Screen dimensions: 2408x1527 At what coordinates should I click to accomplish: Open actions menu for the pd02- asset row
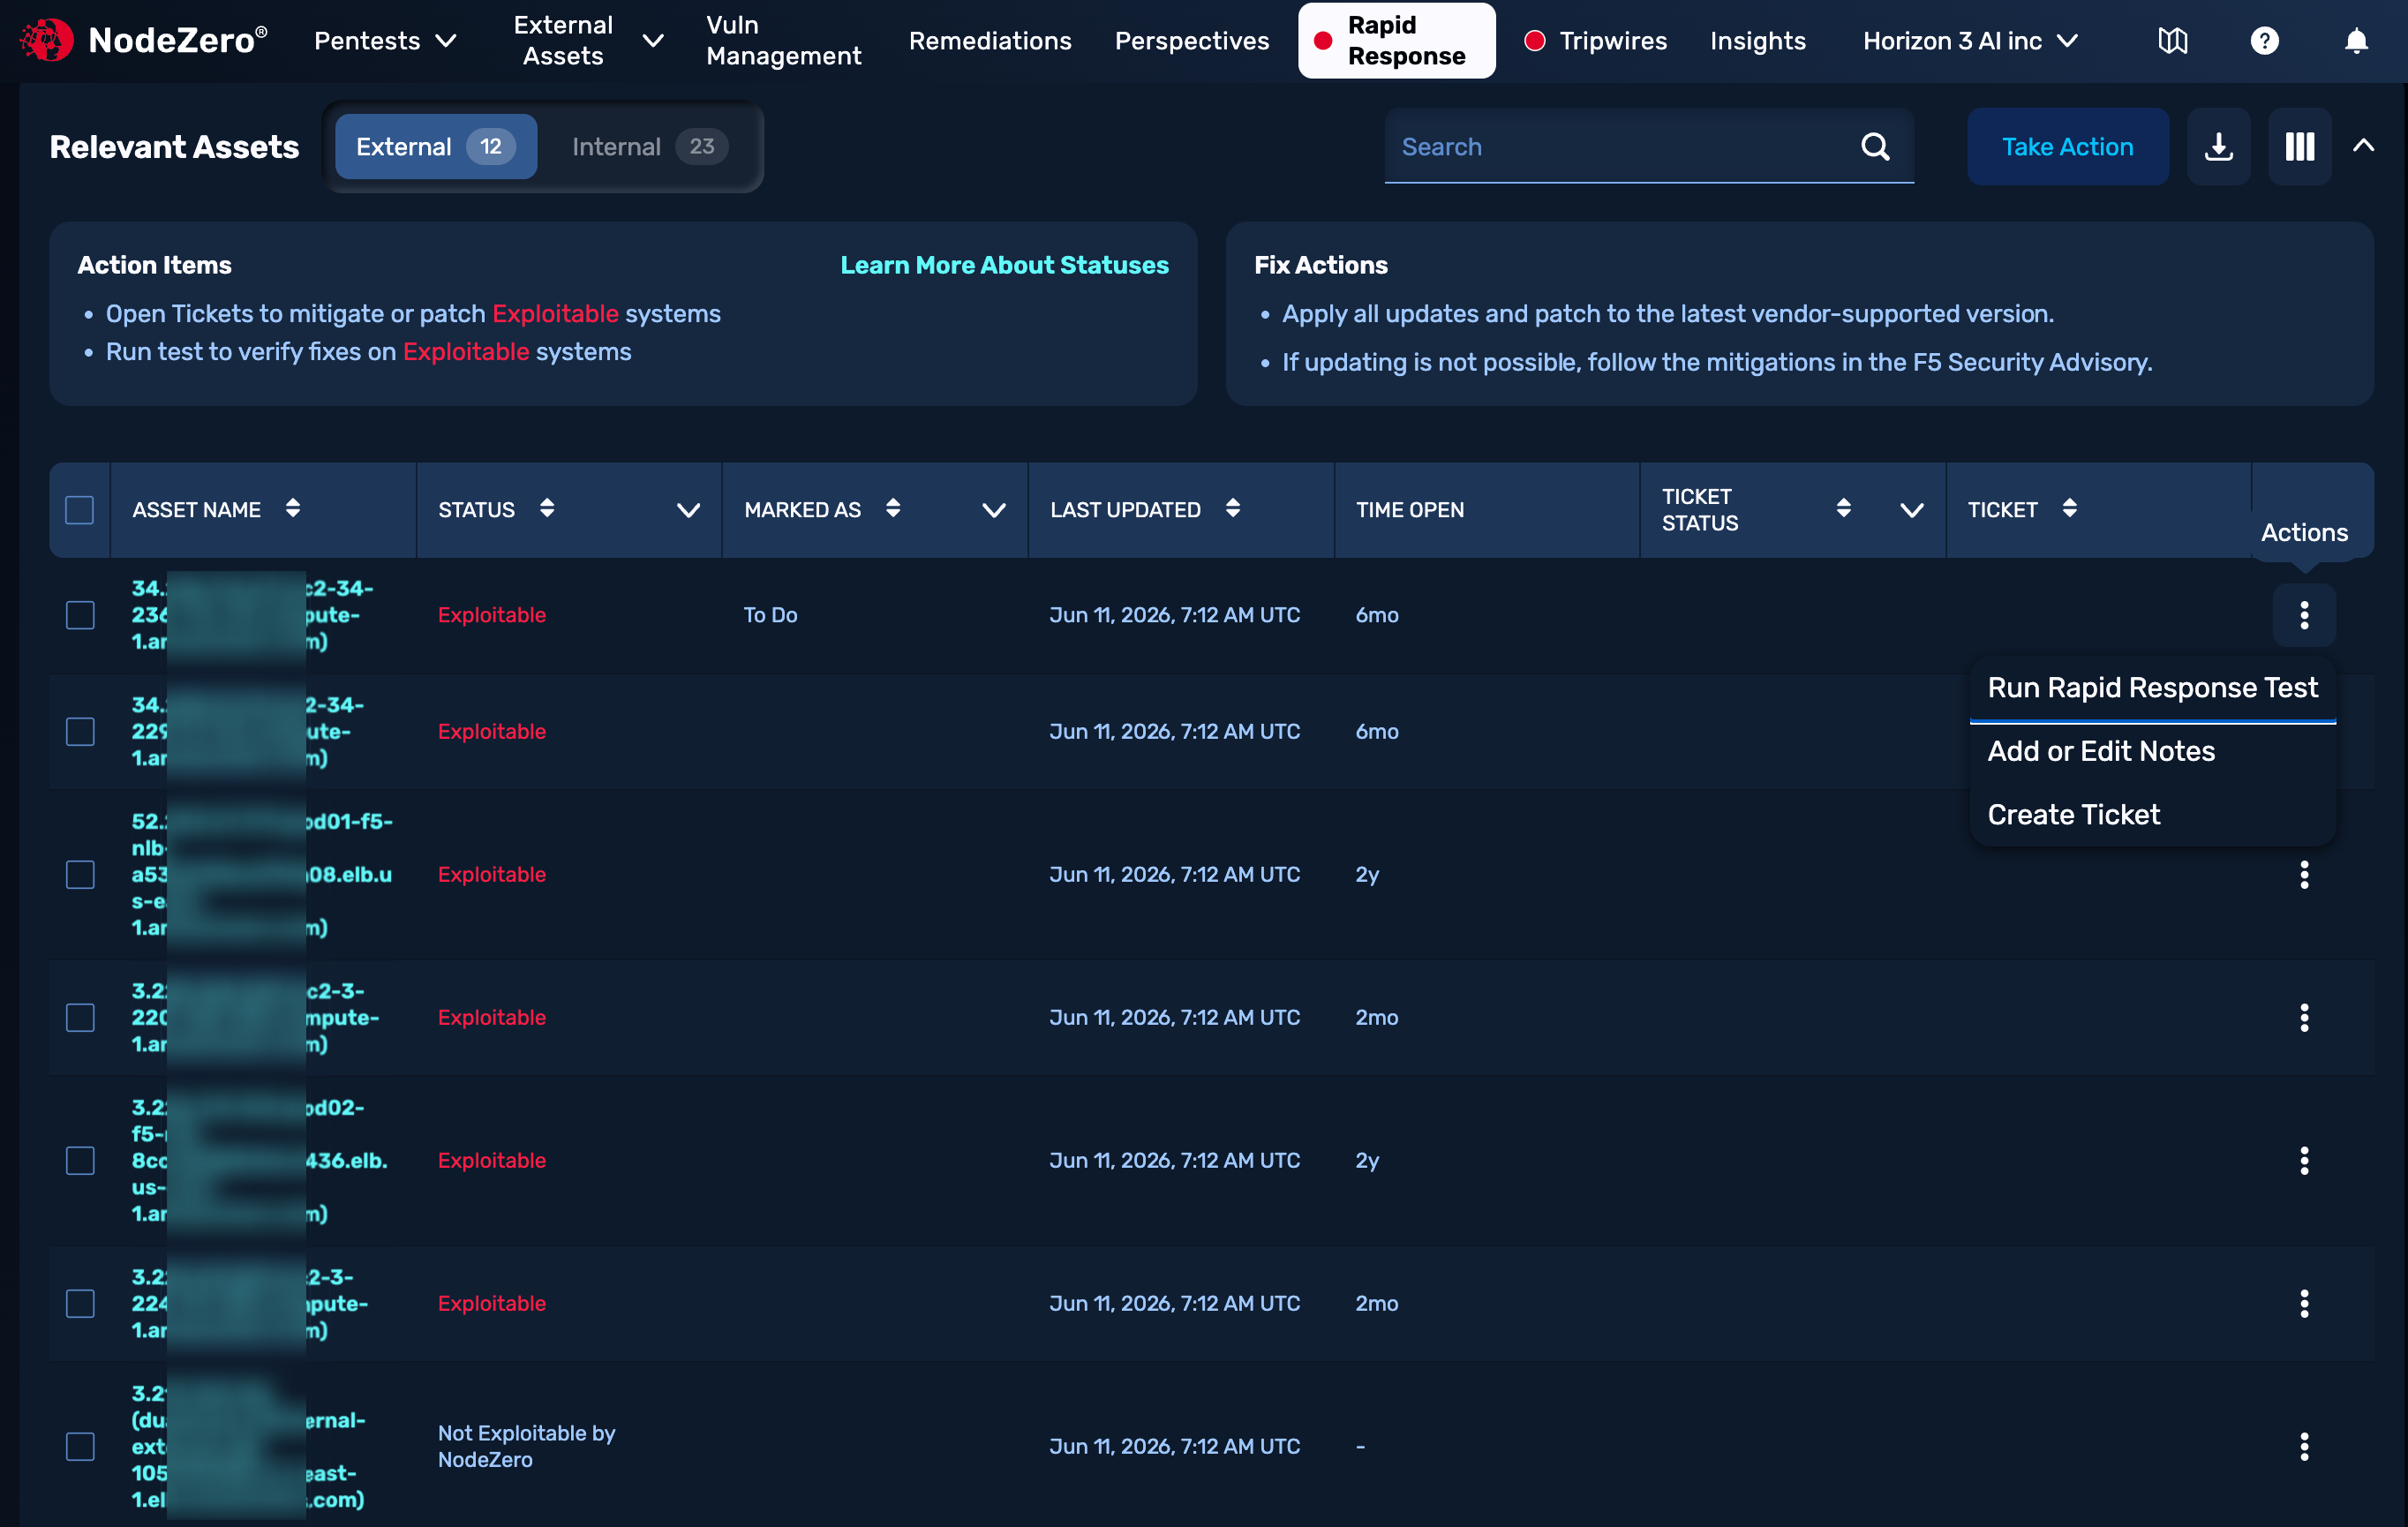click(x=2303, y=1161)
